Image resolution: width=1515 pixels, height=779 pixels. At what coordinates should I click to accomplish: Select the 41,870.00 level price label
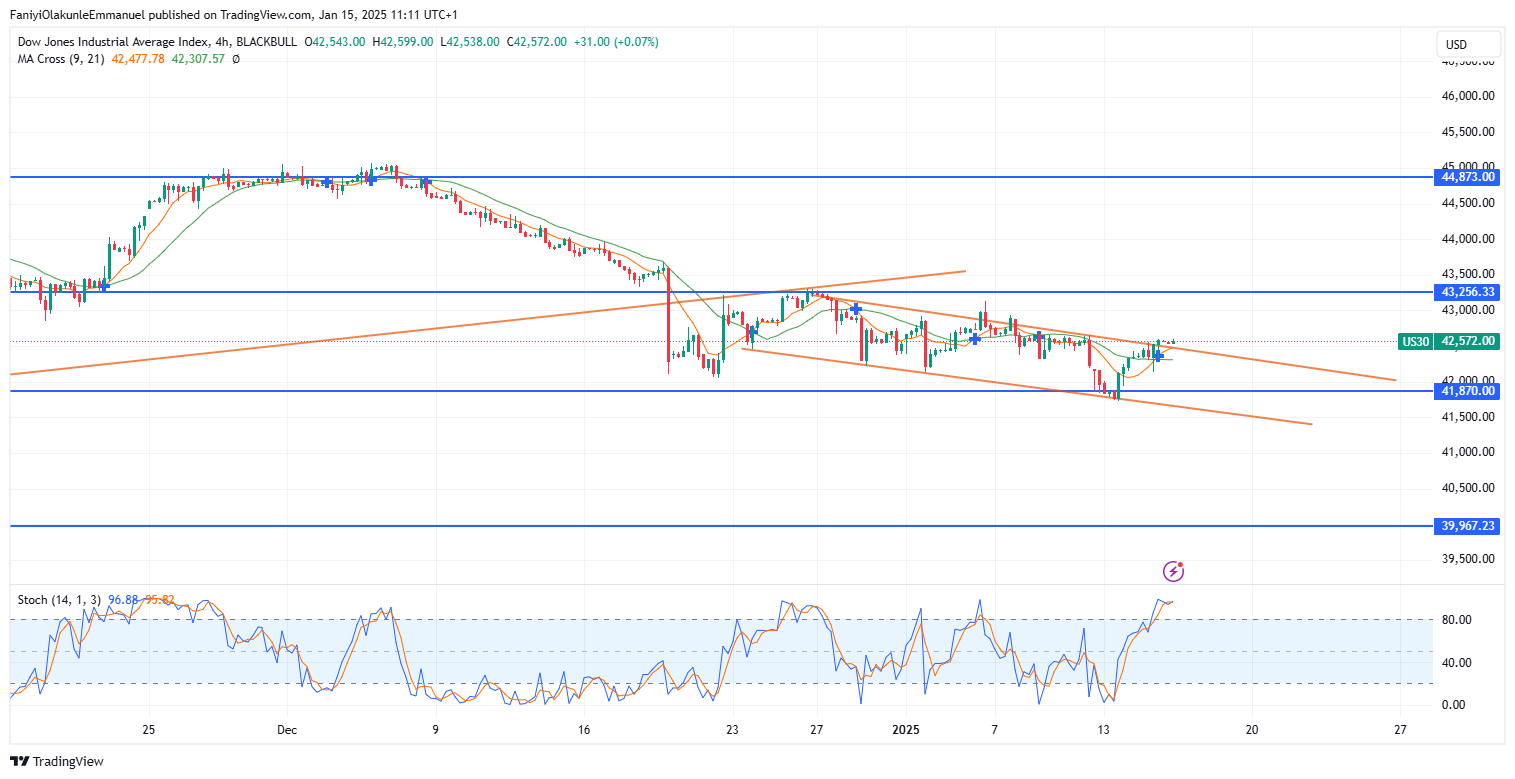coord(1468,391)
